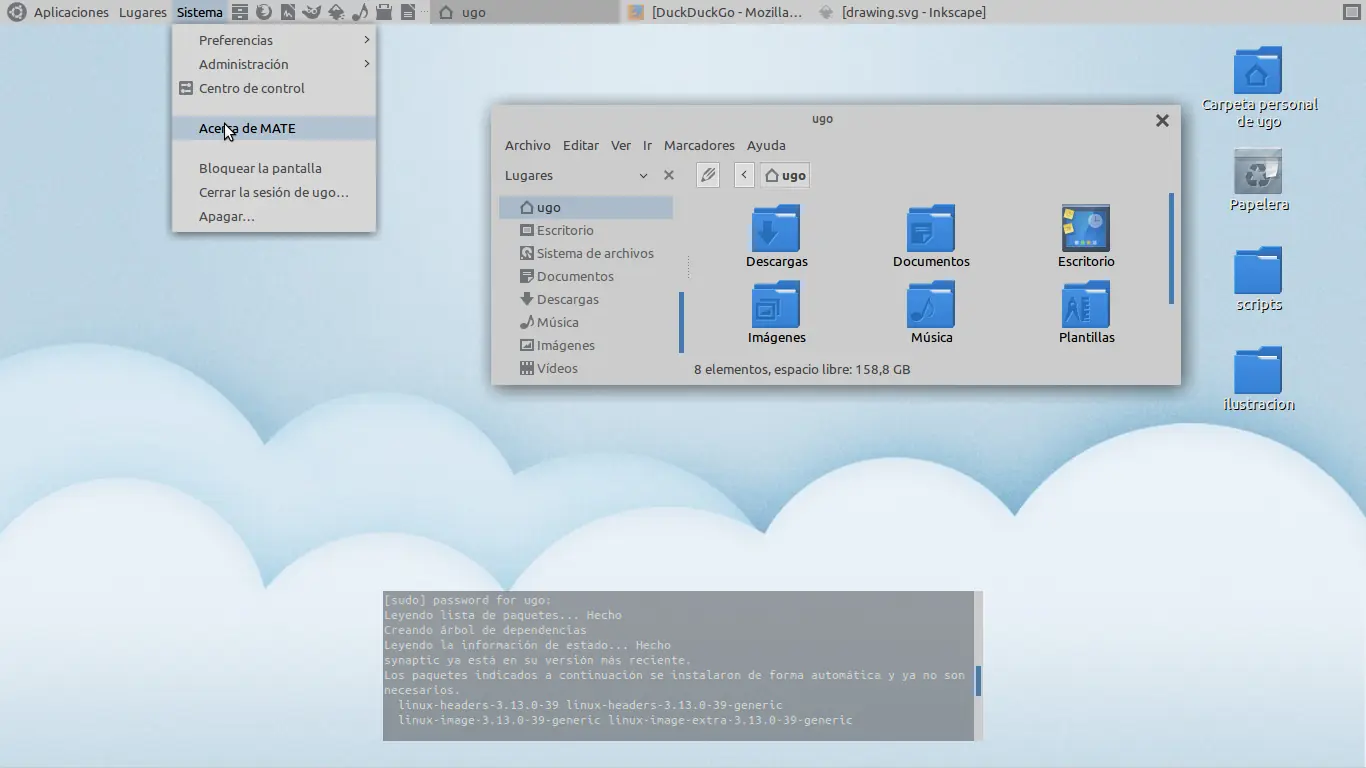Open the Editar menu in the file manager
The width and height of the screenshot is (1366, 768).
pos(581,145)
